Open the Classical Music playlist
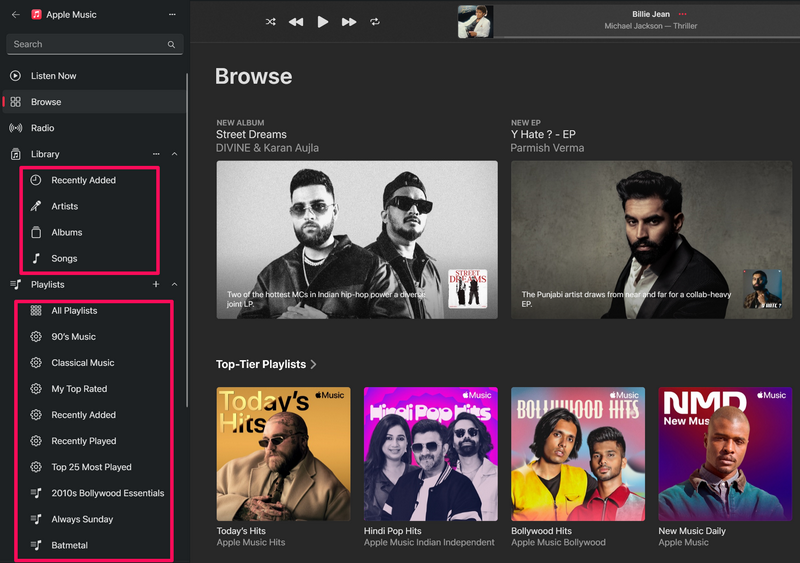Viewport: 800px width, 563px height. 82,363
